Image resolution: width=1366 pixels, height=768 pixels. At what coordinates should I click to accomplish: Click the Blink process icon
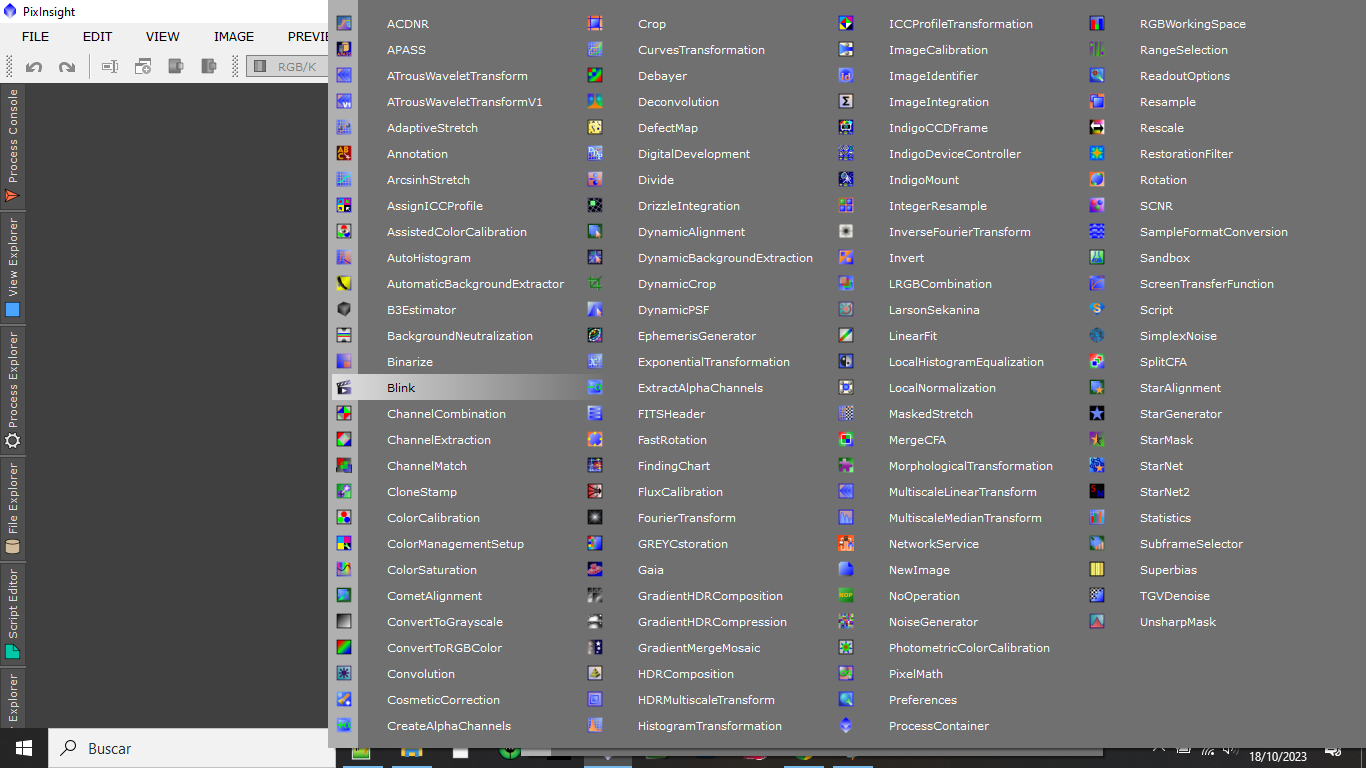pyautogui.click(x=344, y=387)
